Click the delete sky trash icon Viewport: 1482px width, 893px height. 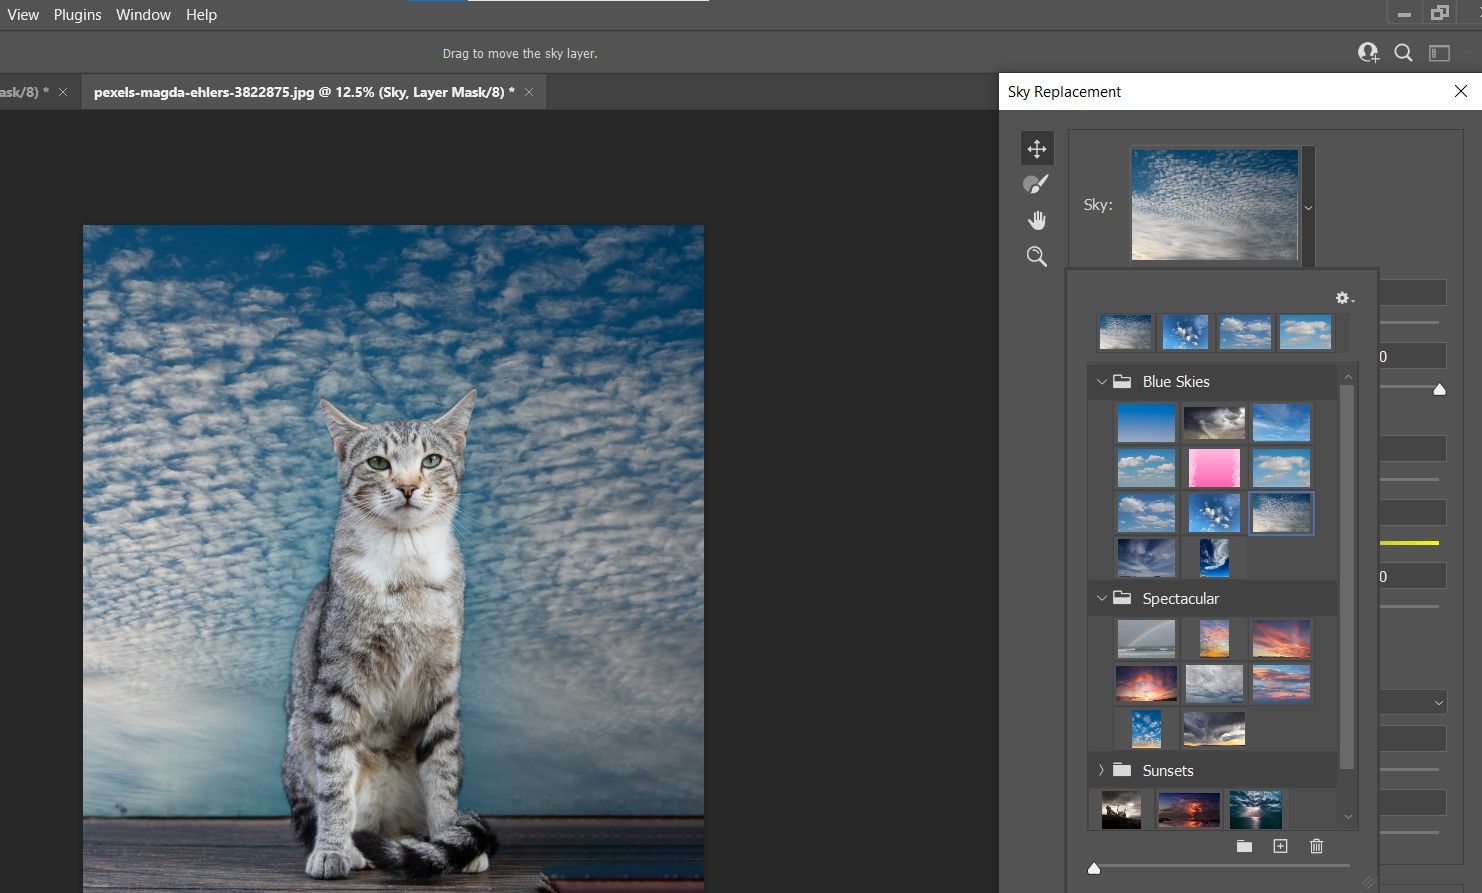1316,846
